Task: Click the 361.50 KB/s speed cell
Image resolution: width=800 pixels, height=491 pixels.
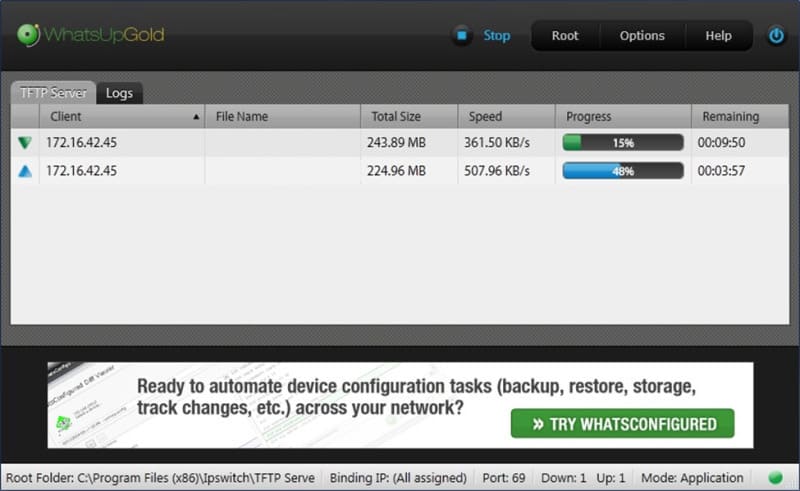Action: pos(496,143)
